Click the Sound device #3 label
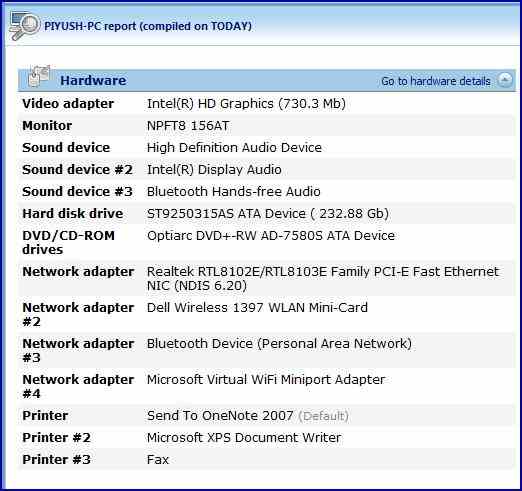This screenshot has height=491, width=522. [77, 192]
